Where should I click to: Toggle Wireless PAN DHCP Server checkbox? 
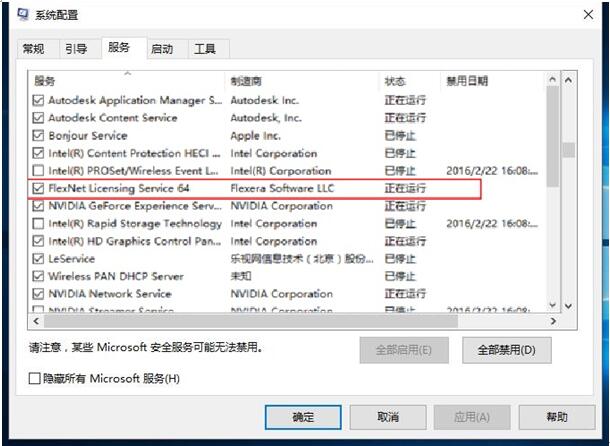(x=38, y=276)
